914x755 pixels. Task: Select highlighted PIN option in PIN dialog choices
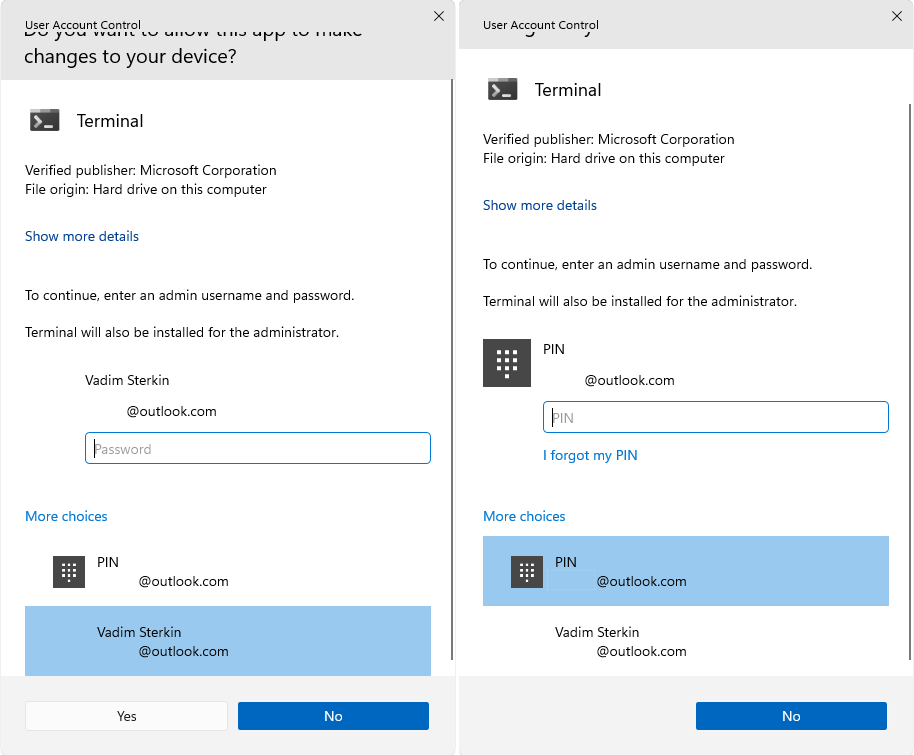(x=686, y=571)
